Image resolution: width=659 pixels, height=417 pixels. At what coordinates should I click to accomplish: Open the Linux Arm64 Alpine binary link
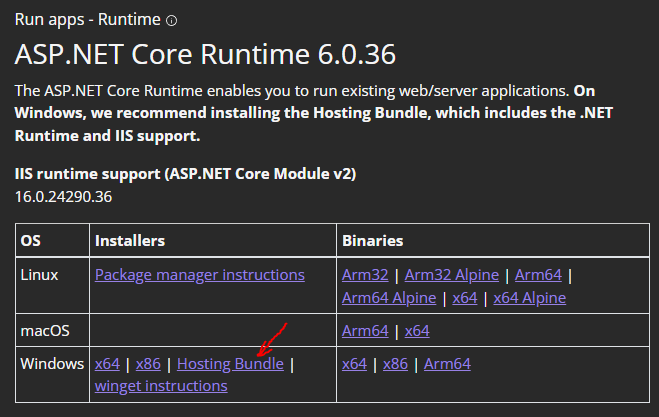[389, 298]
